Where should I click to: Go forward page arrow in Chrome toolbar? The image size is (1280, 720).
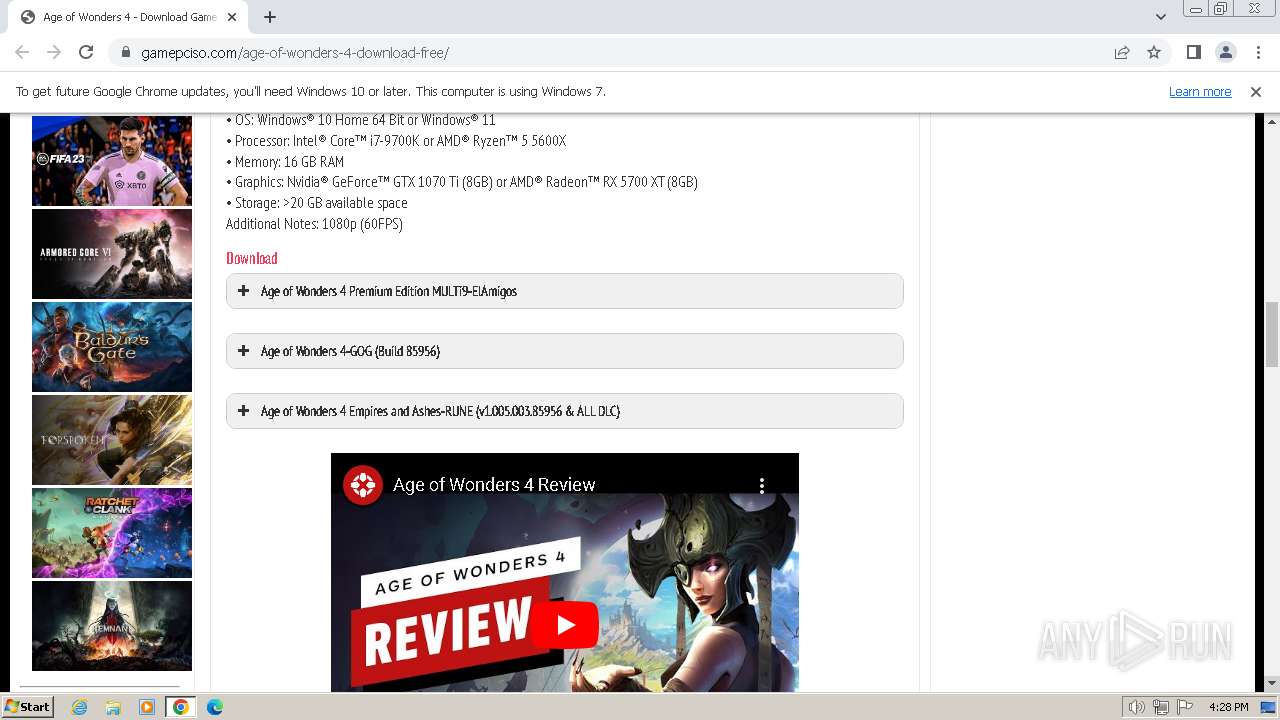(54, 52)
